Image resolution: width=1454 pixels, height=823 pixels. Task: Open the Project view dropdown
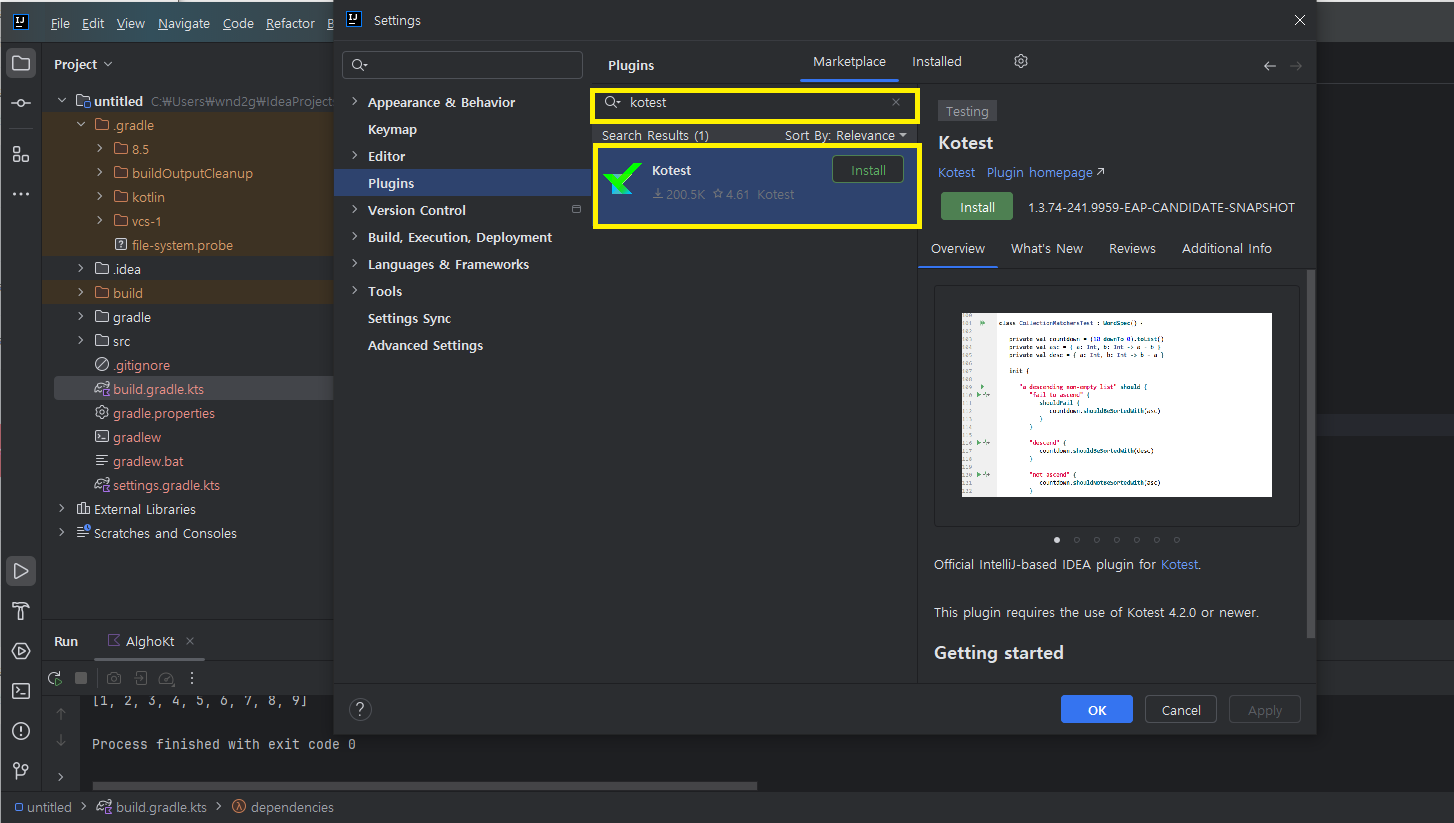tap(83, 64)
